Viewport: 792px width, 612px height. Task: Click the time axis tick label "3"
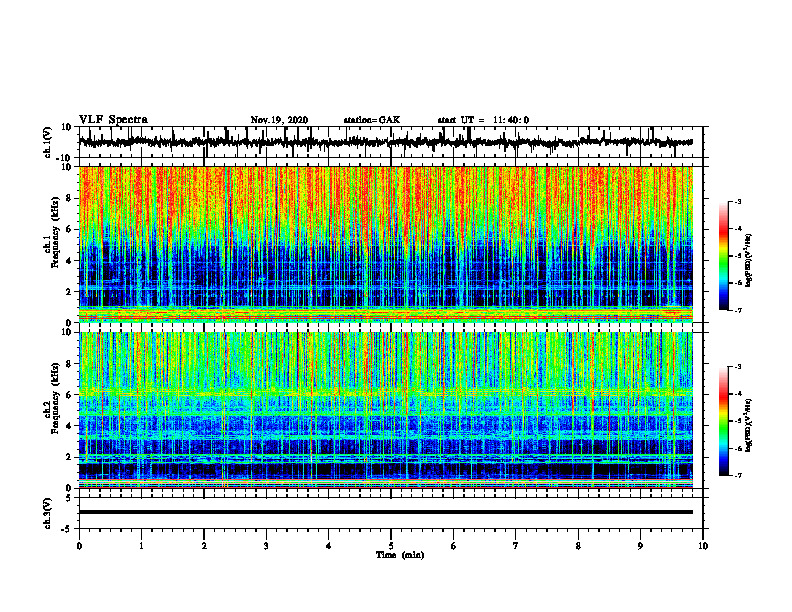pyautogui.click(x=266, y=546)
